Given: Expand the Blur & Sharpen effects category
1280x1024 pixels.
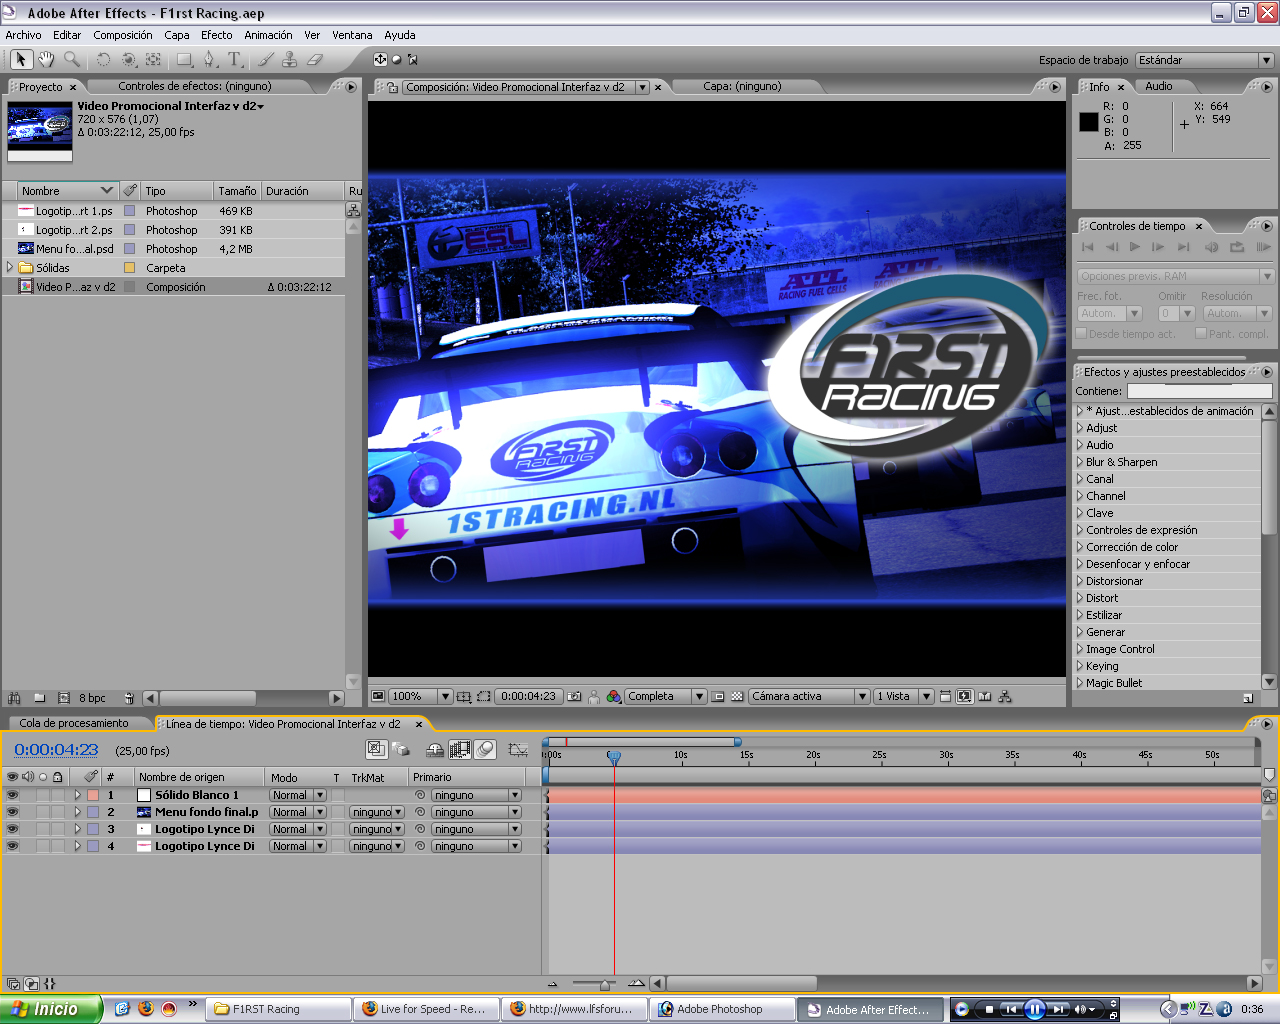Looking at the screenshot, I should tap(1080, 462).
